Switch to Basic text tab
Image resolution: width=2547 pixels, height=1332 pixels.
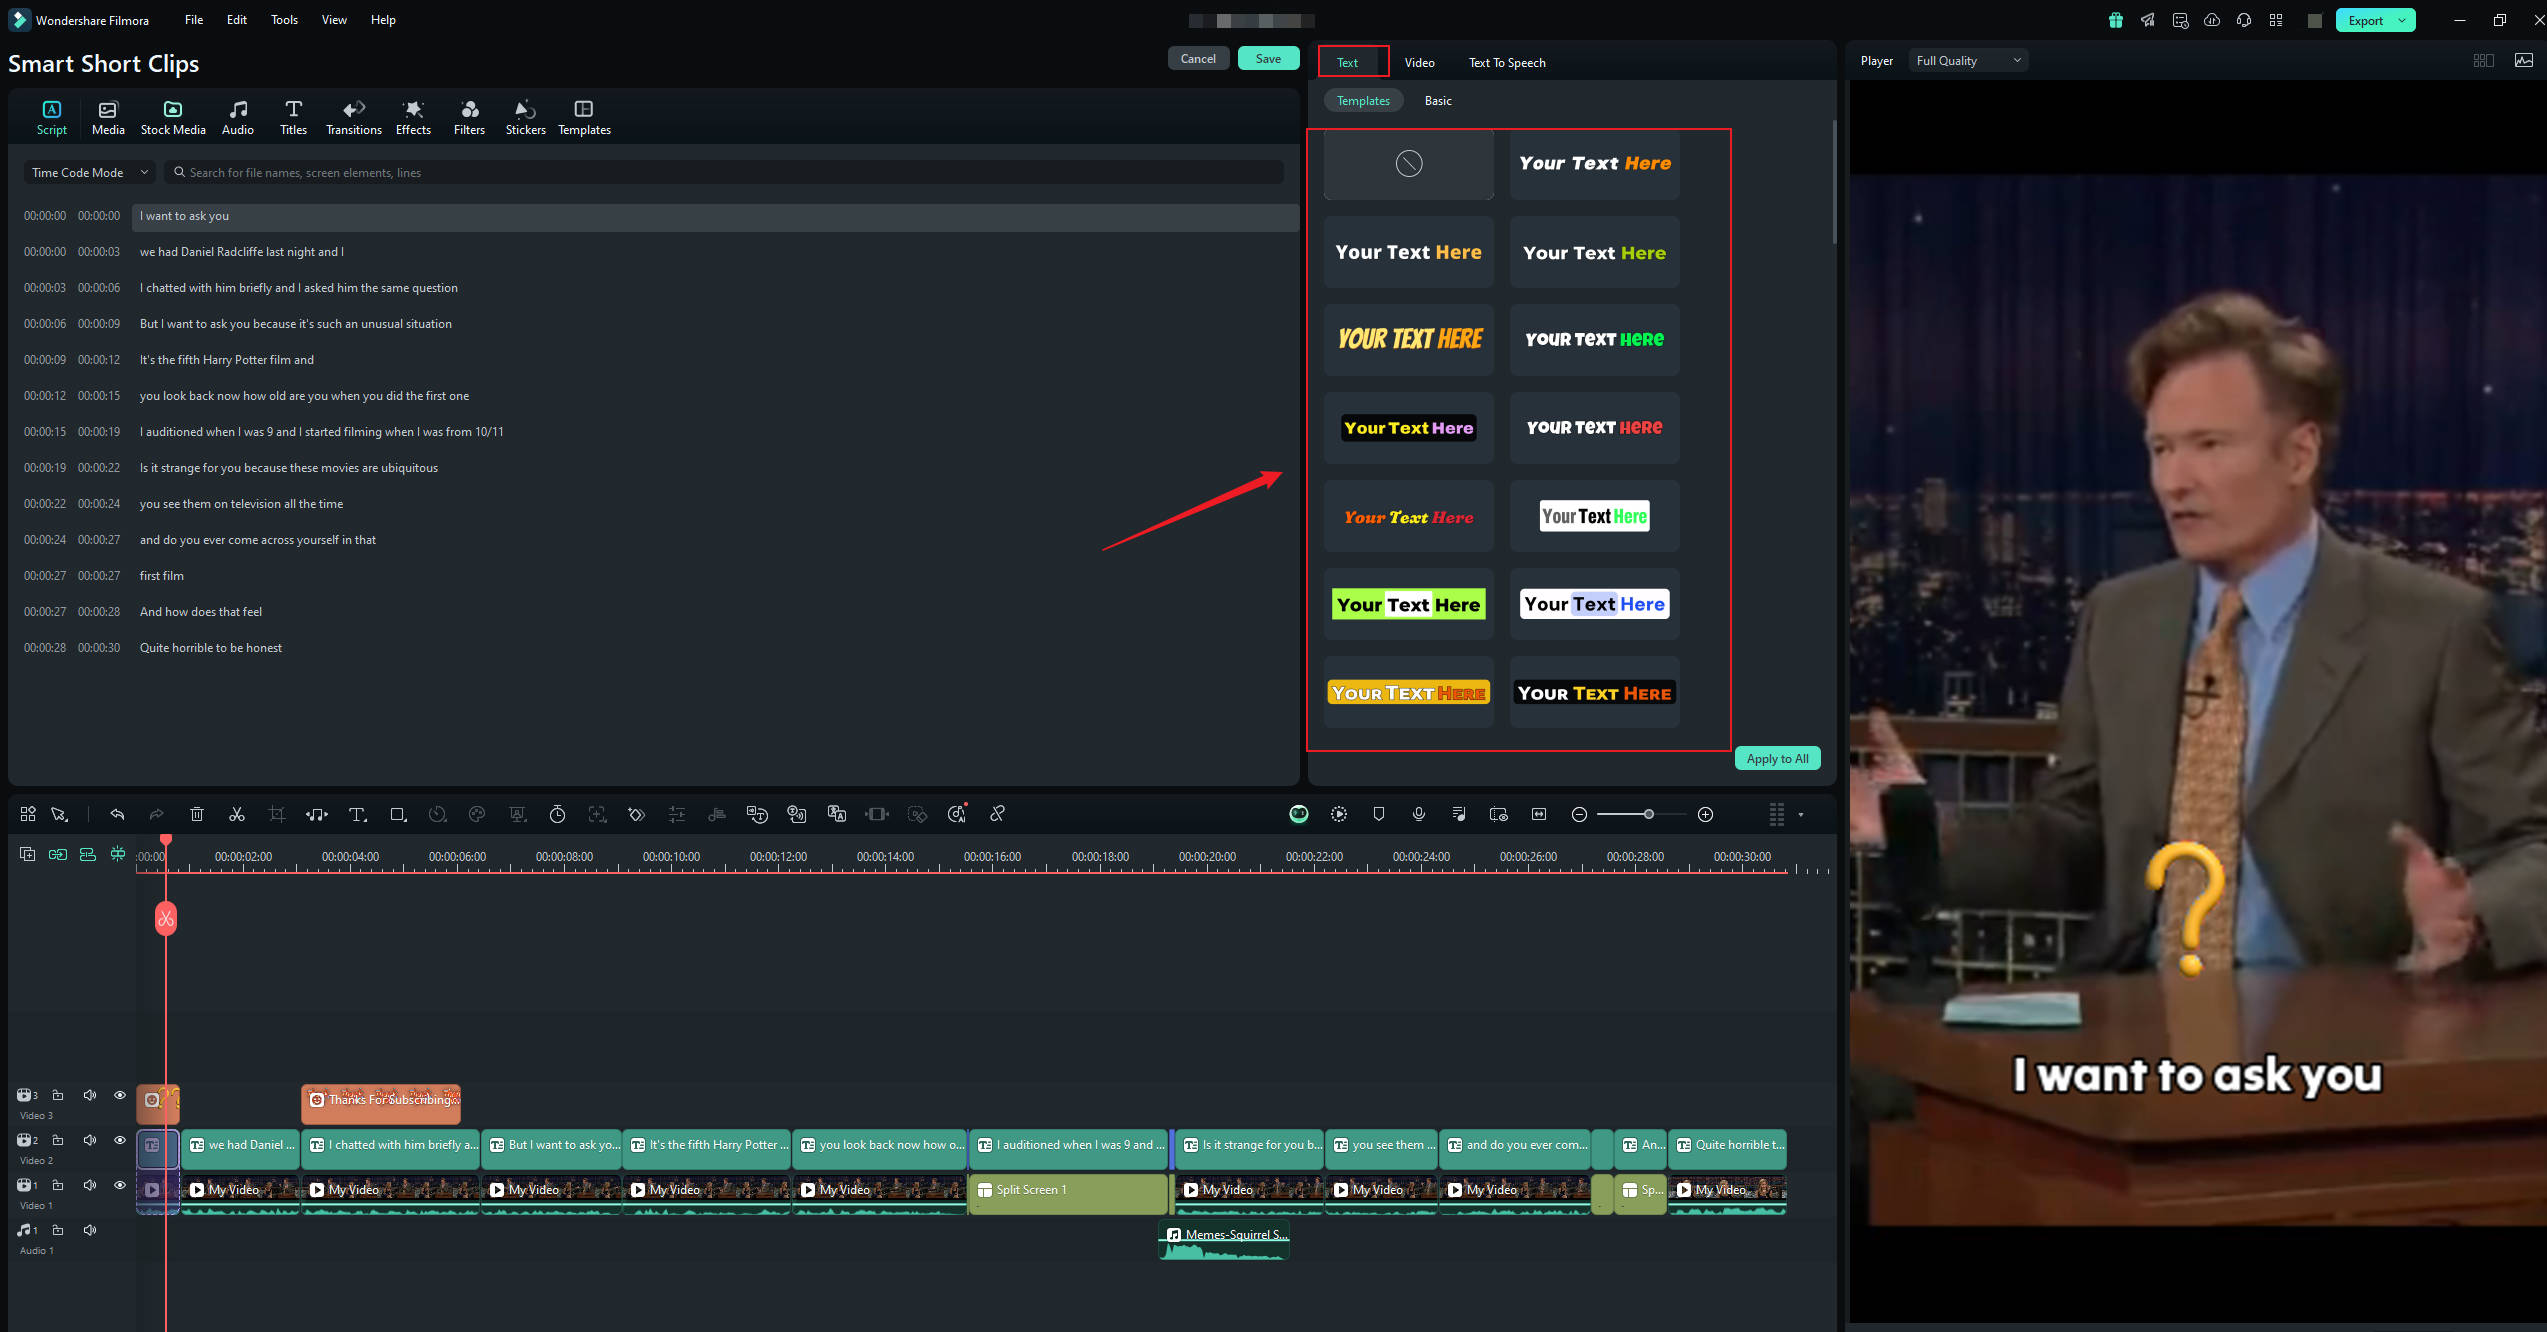click(1437, 101)
